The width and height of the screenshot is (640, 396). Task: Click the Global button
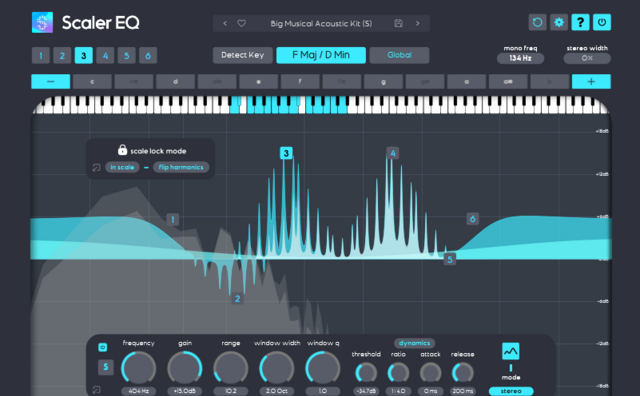click(x=399, y=55)
